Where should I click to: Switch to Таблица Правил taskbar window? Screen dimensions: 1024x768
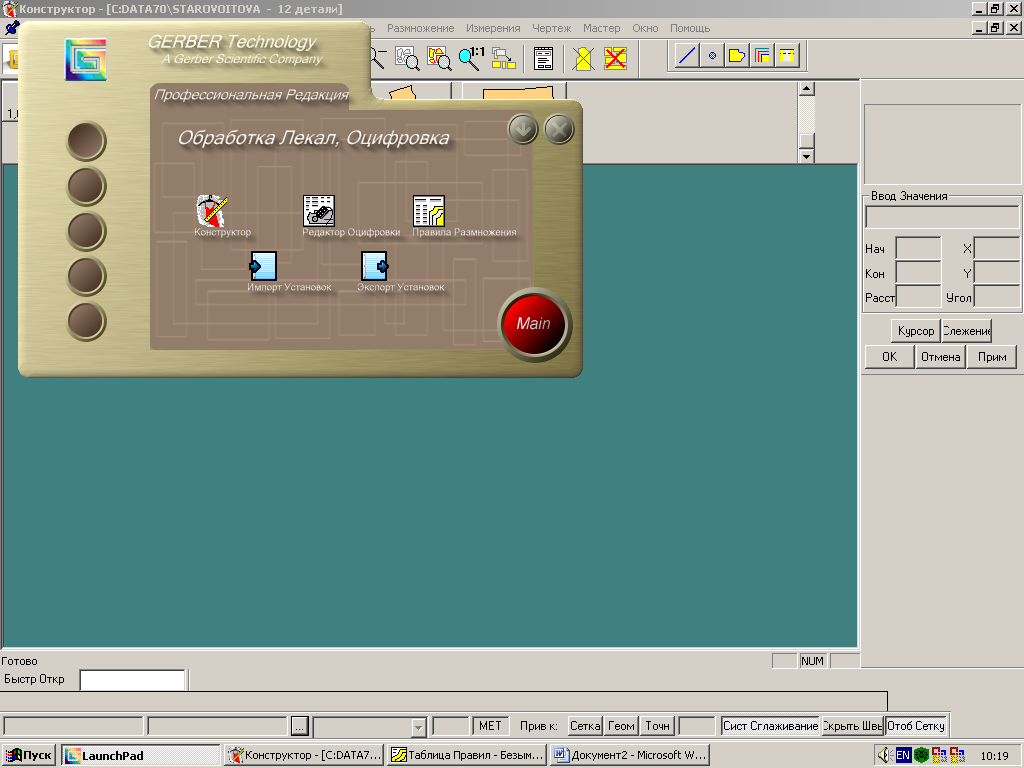468,755
